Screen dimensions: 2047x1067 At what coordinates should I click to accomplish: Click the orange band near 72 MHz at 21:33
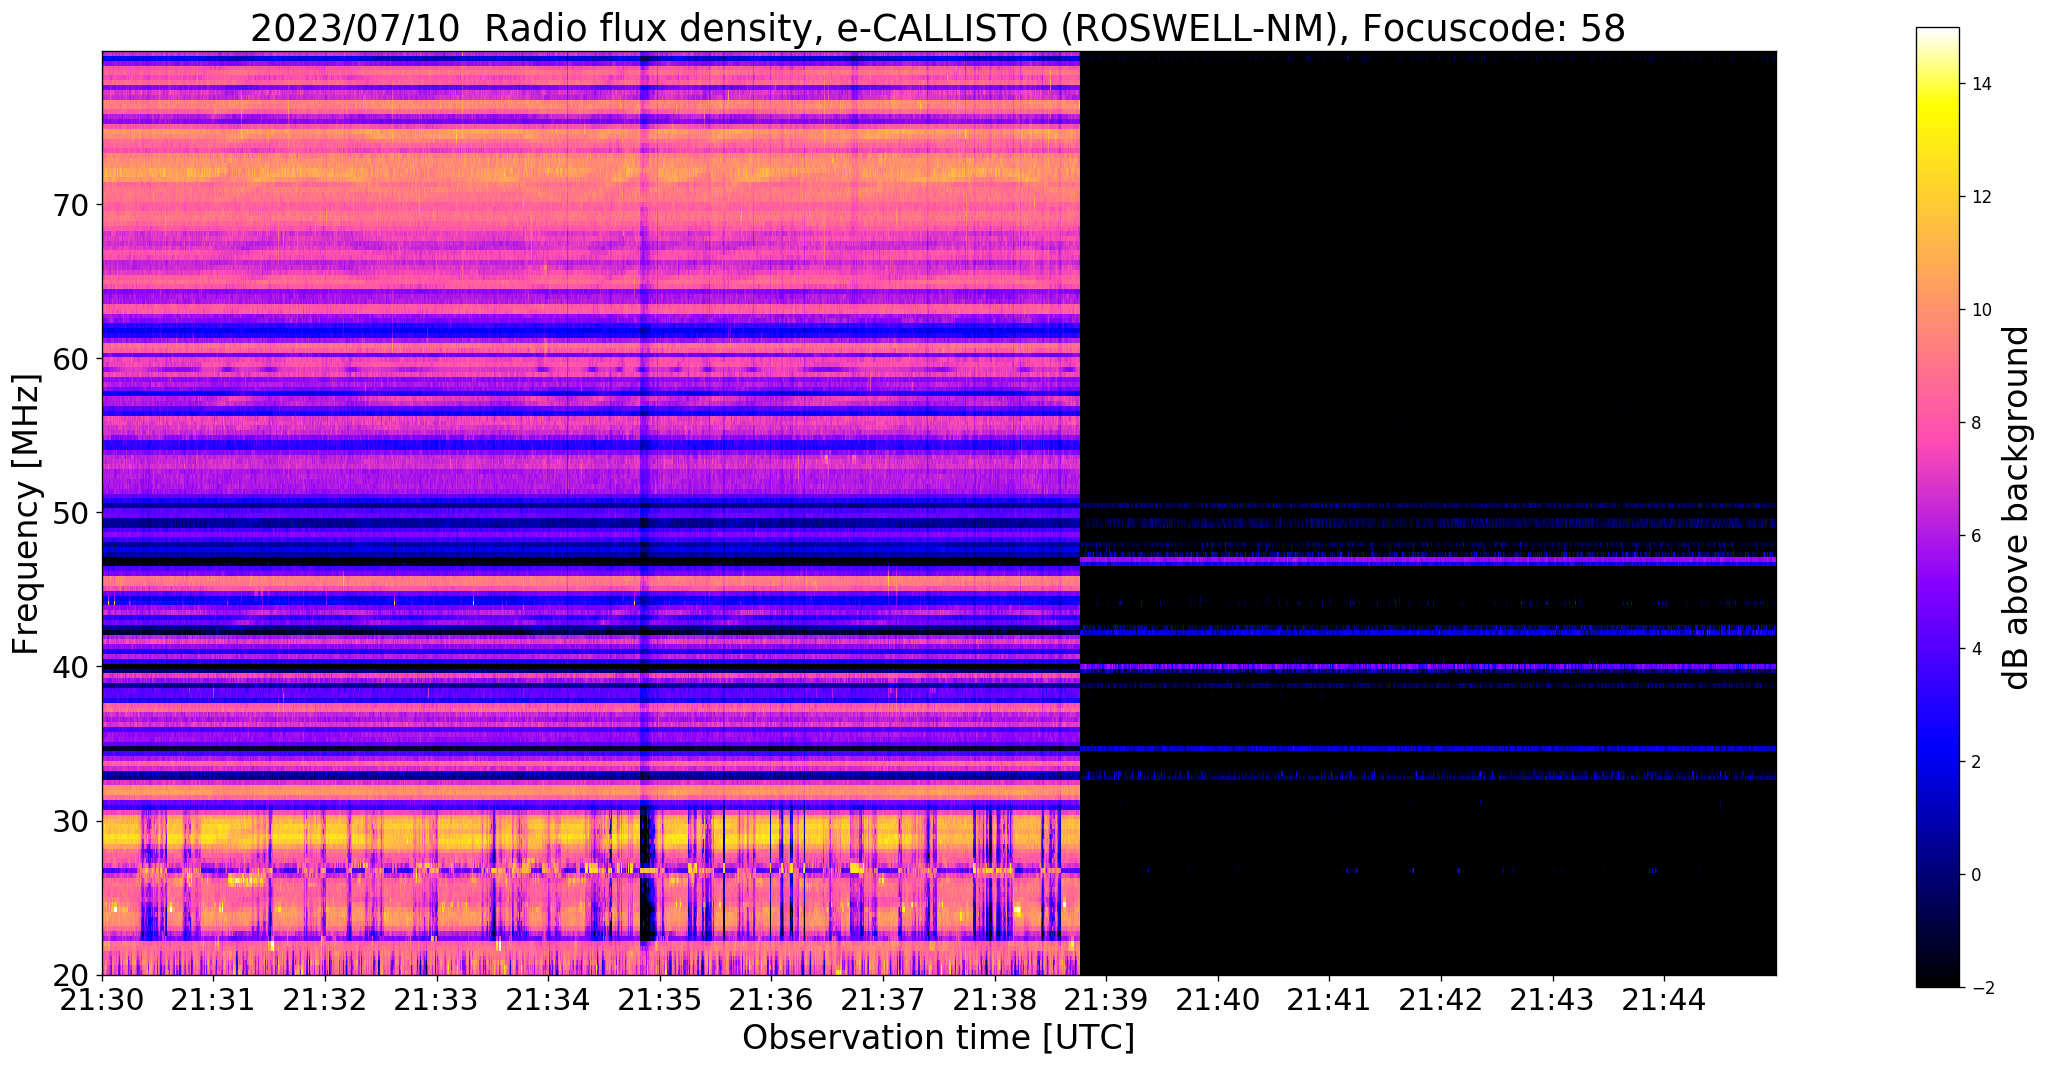(x=437, y=170)
